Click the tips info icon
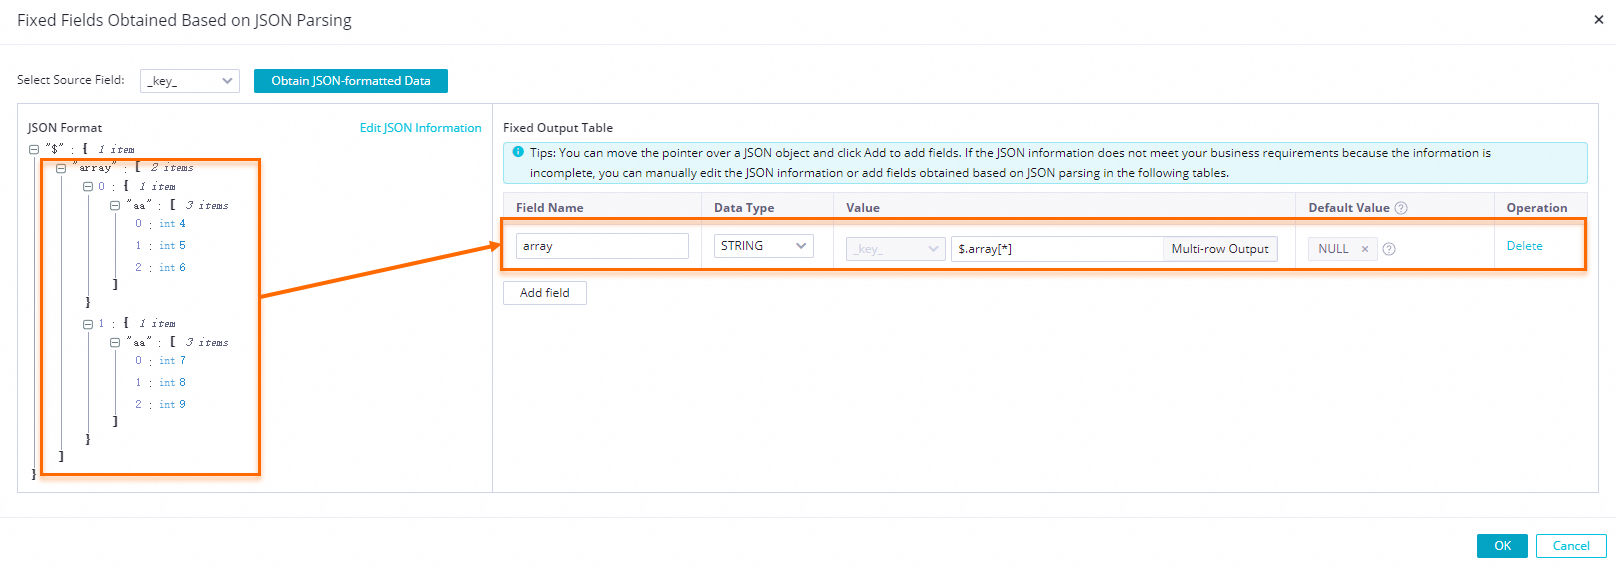This screenshot has height=568, width=1616. tap(518, 152)
